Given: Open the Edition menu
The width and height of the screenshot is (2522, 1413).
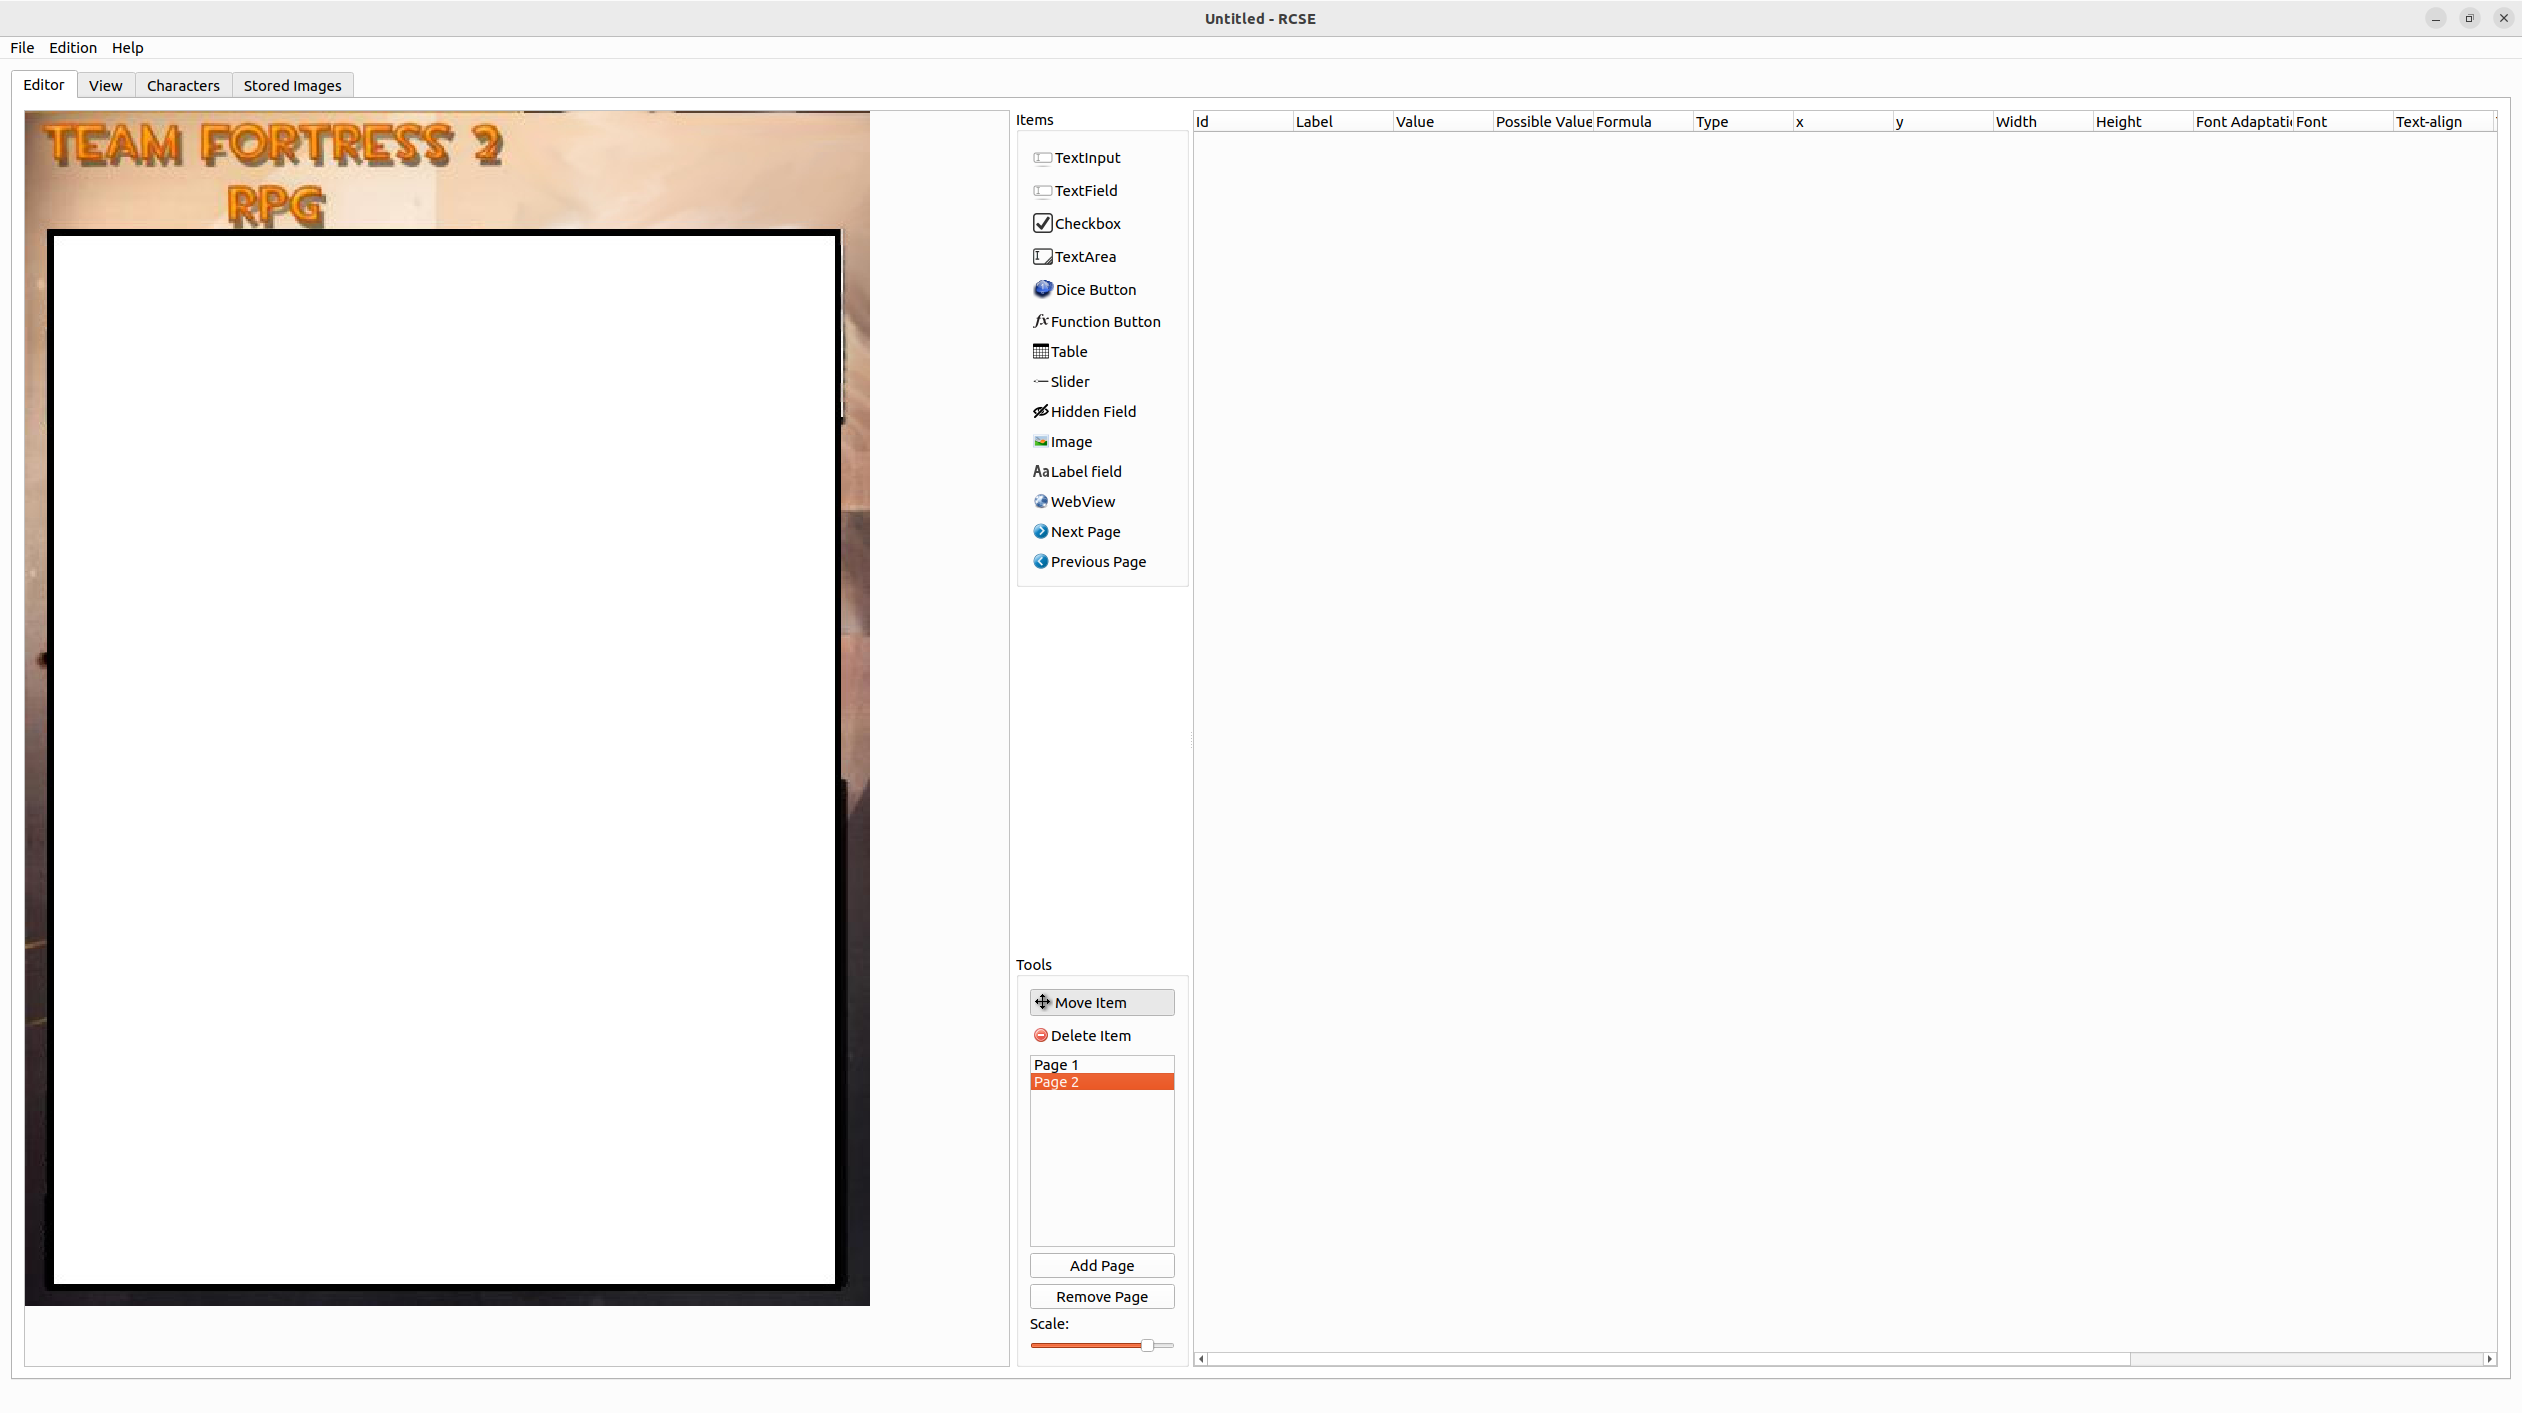Looking at the screenshot, I should point(73,48).
